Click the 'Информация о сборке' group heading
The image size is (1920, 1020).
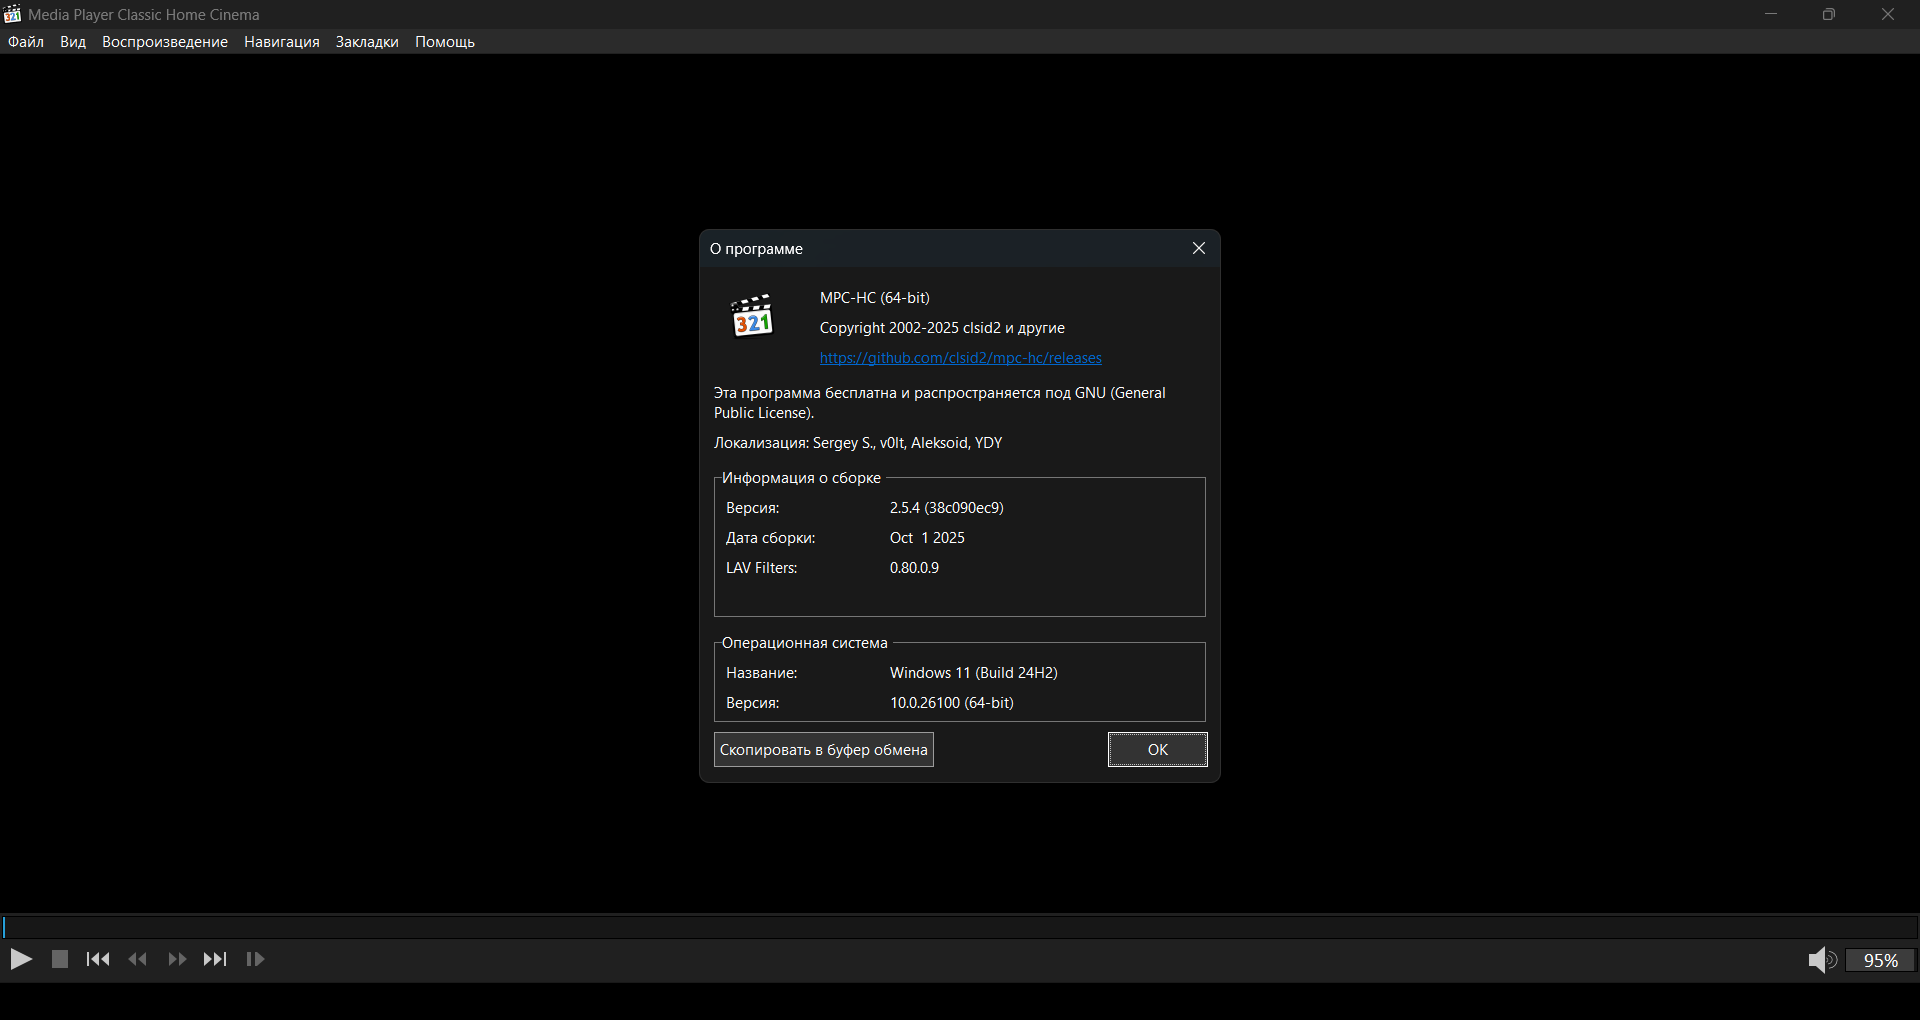point(801,478)
